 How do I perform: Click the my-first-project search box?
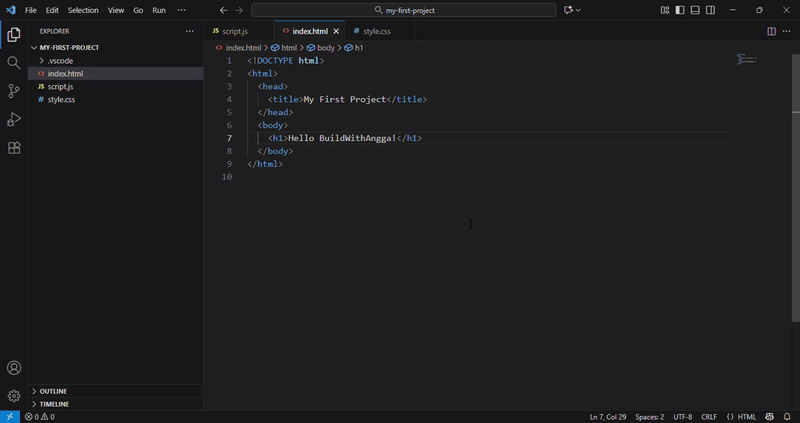404,10
